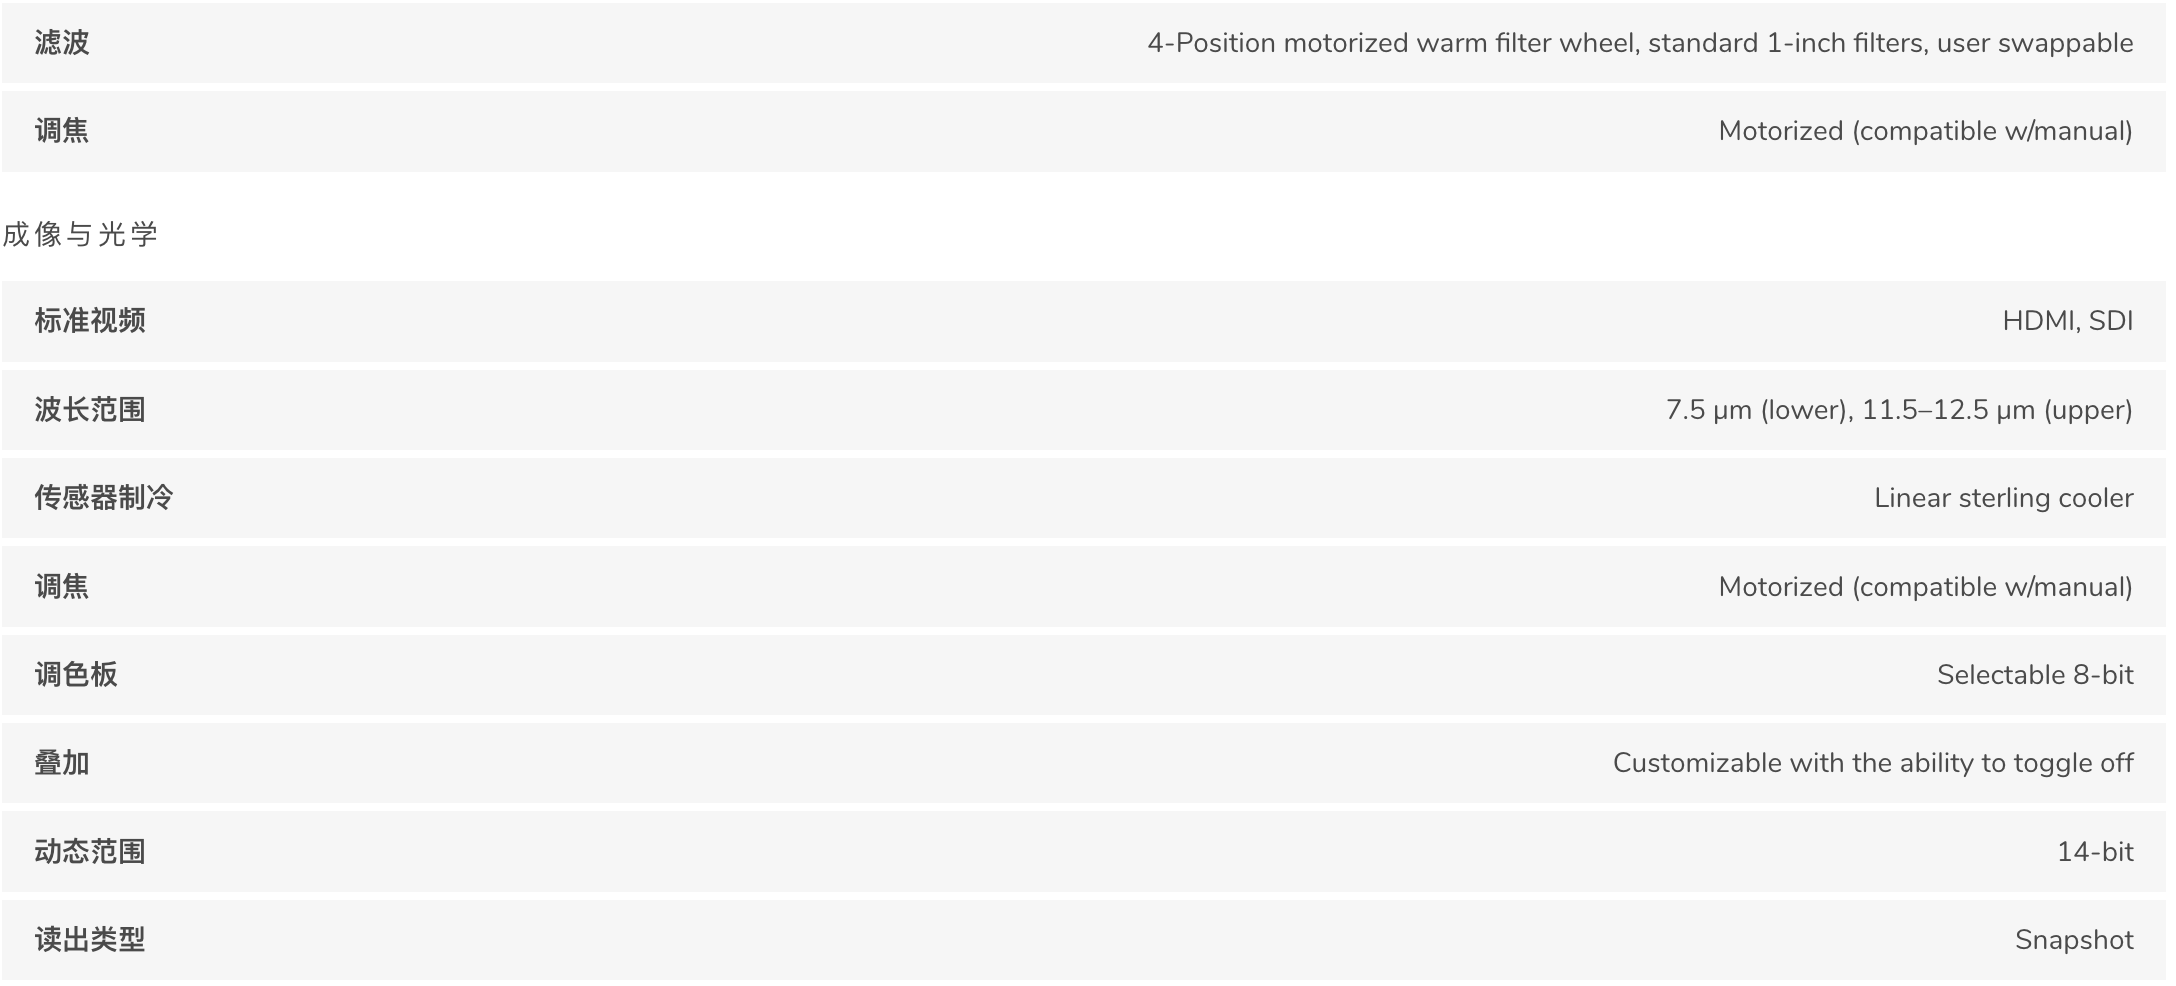Select the Linear sterling cooler value

tap(2003, 498)
